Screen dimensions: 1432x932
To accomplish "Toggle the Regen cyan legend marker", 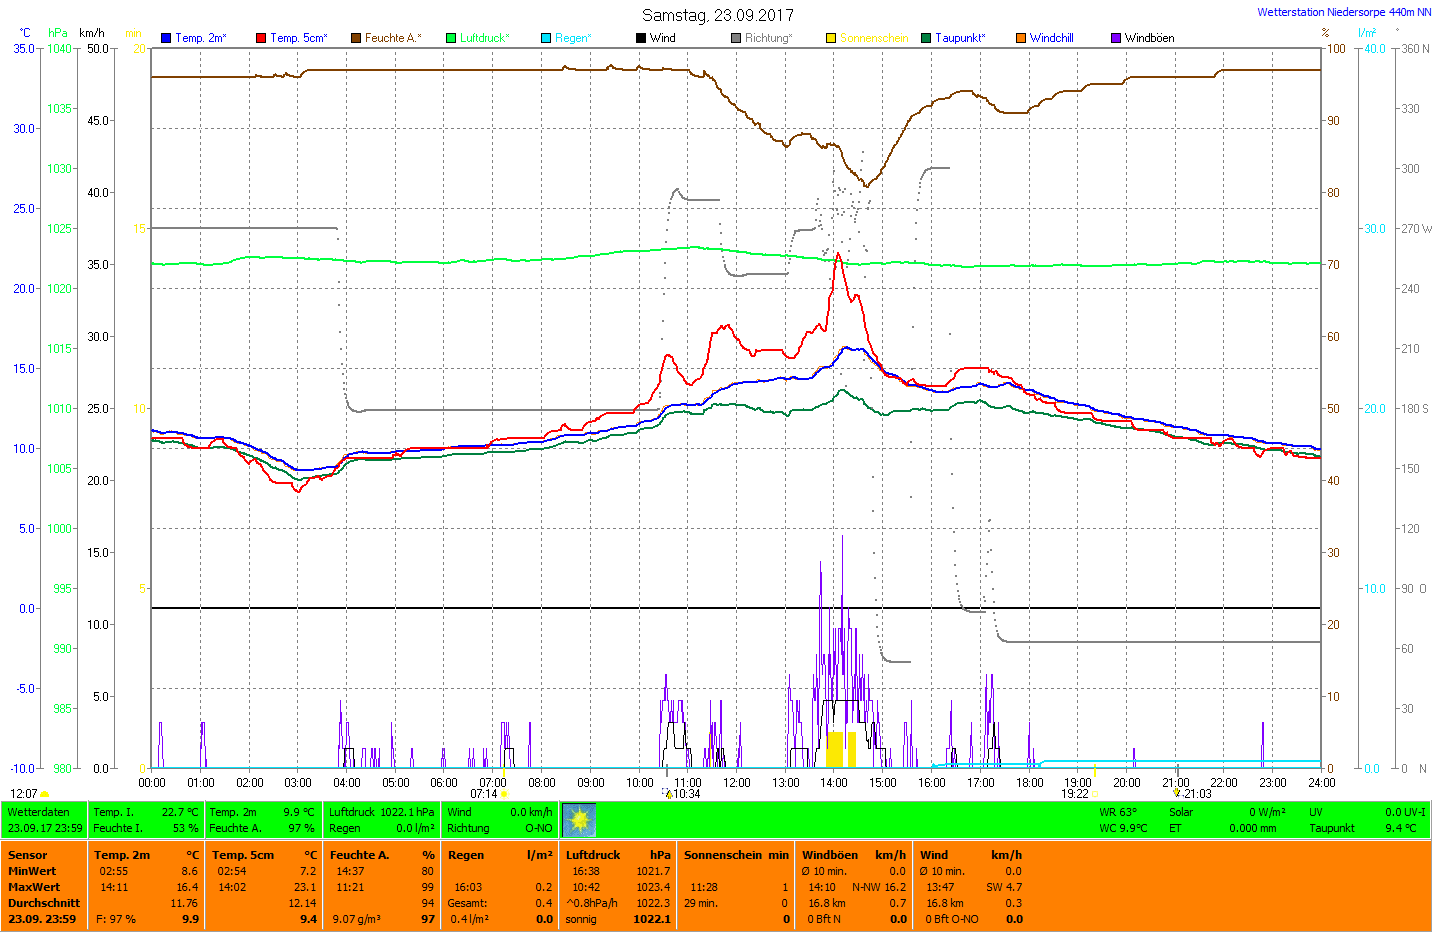I will point(546,38).
